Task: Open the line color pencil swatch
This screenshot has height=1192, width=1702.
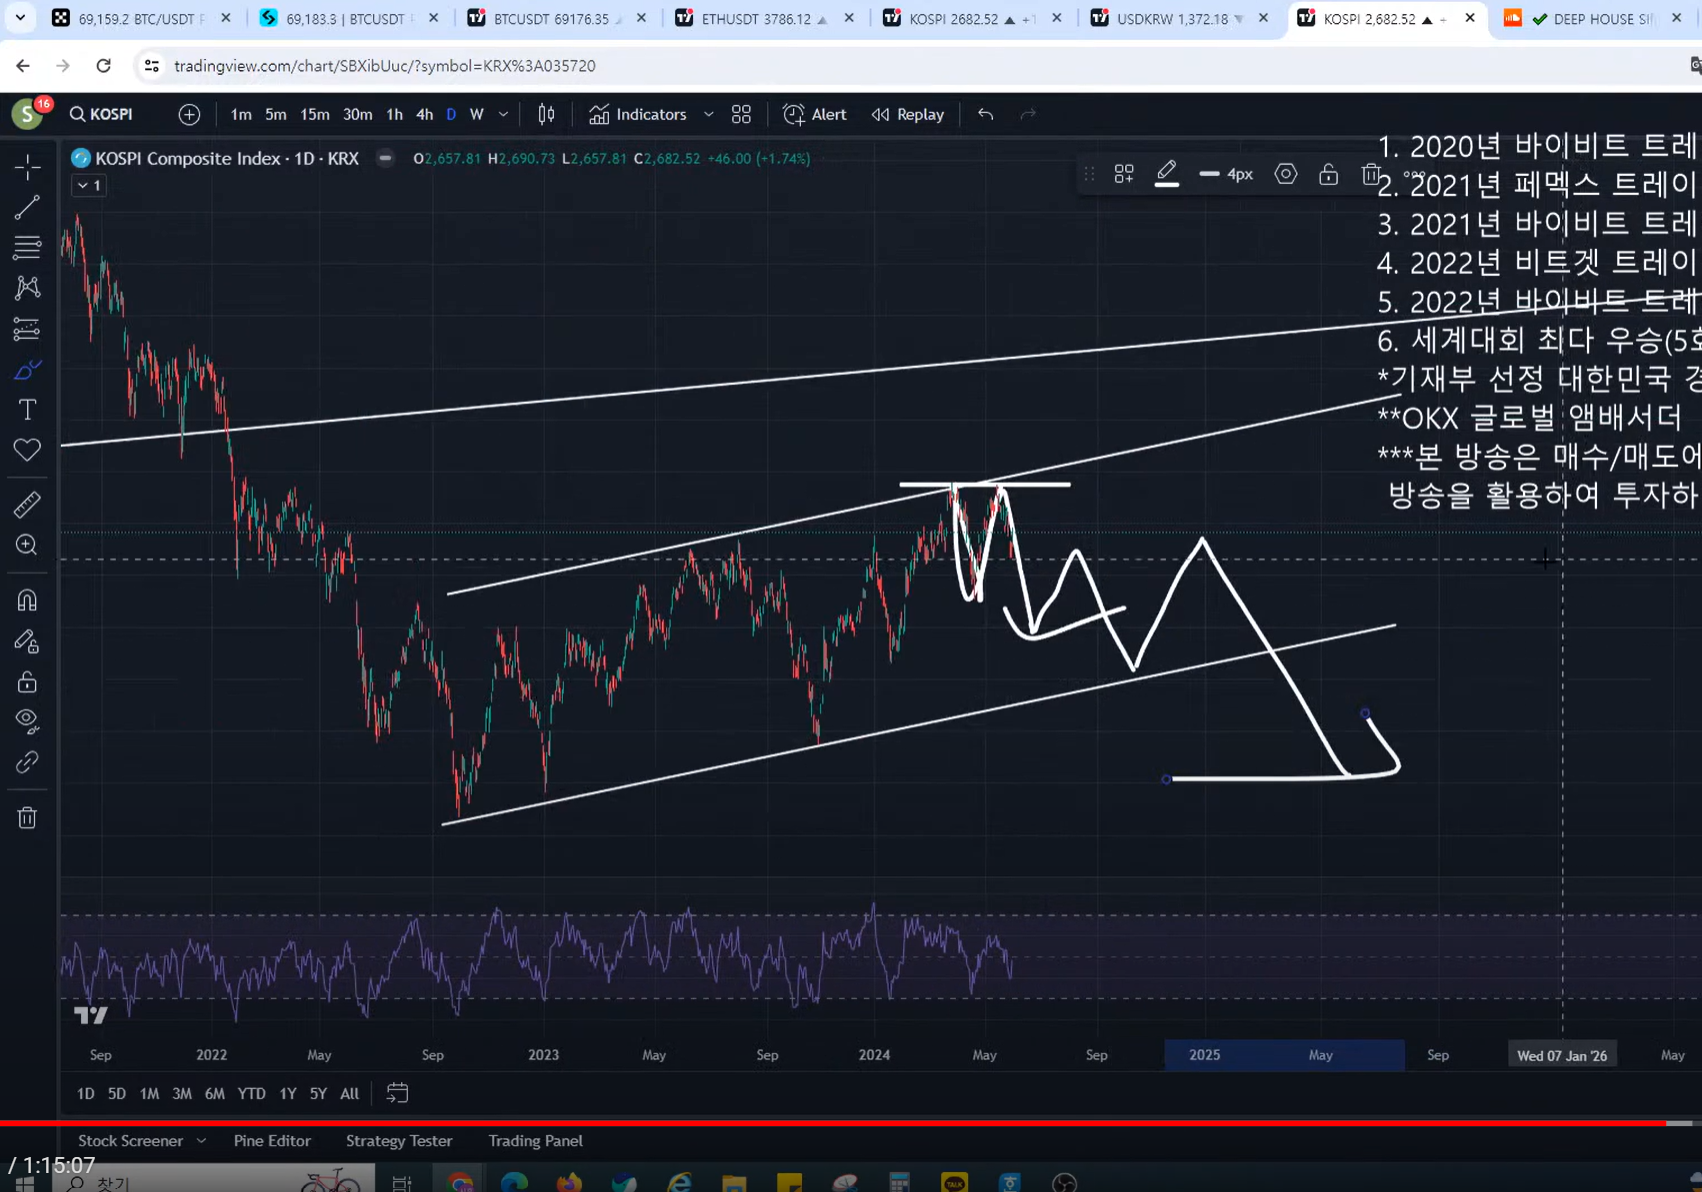Action: [1167, 174]
